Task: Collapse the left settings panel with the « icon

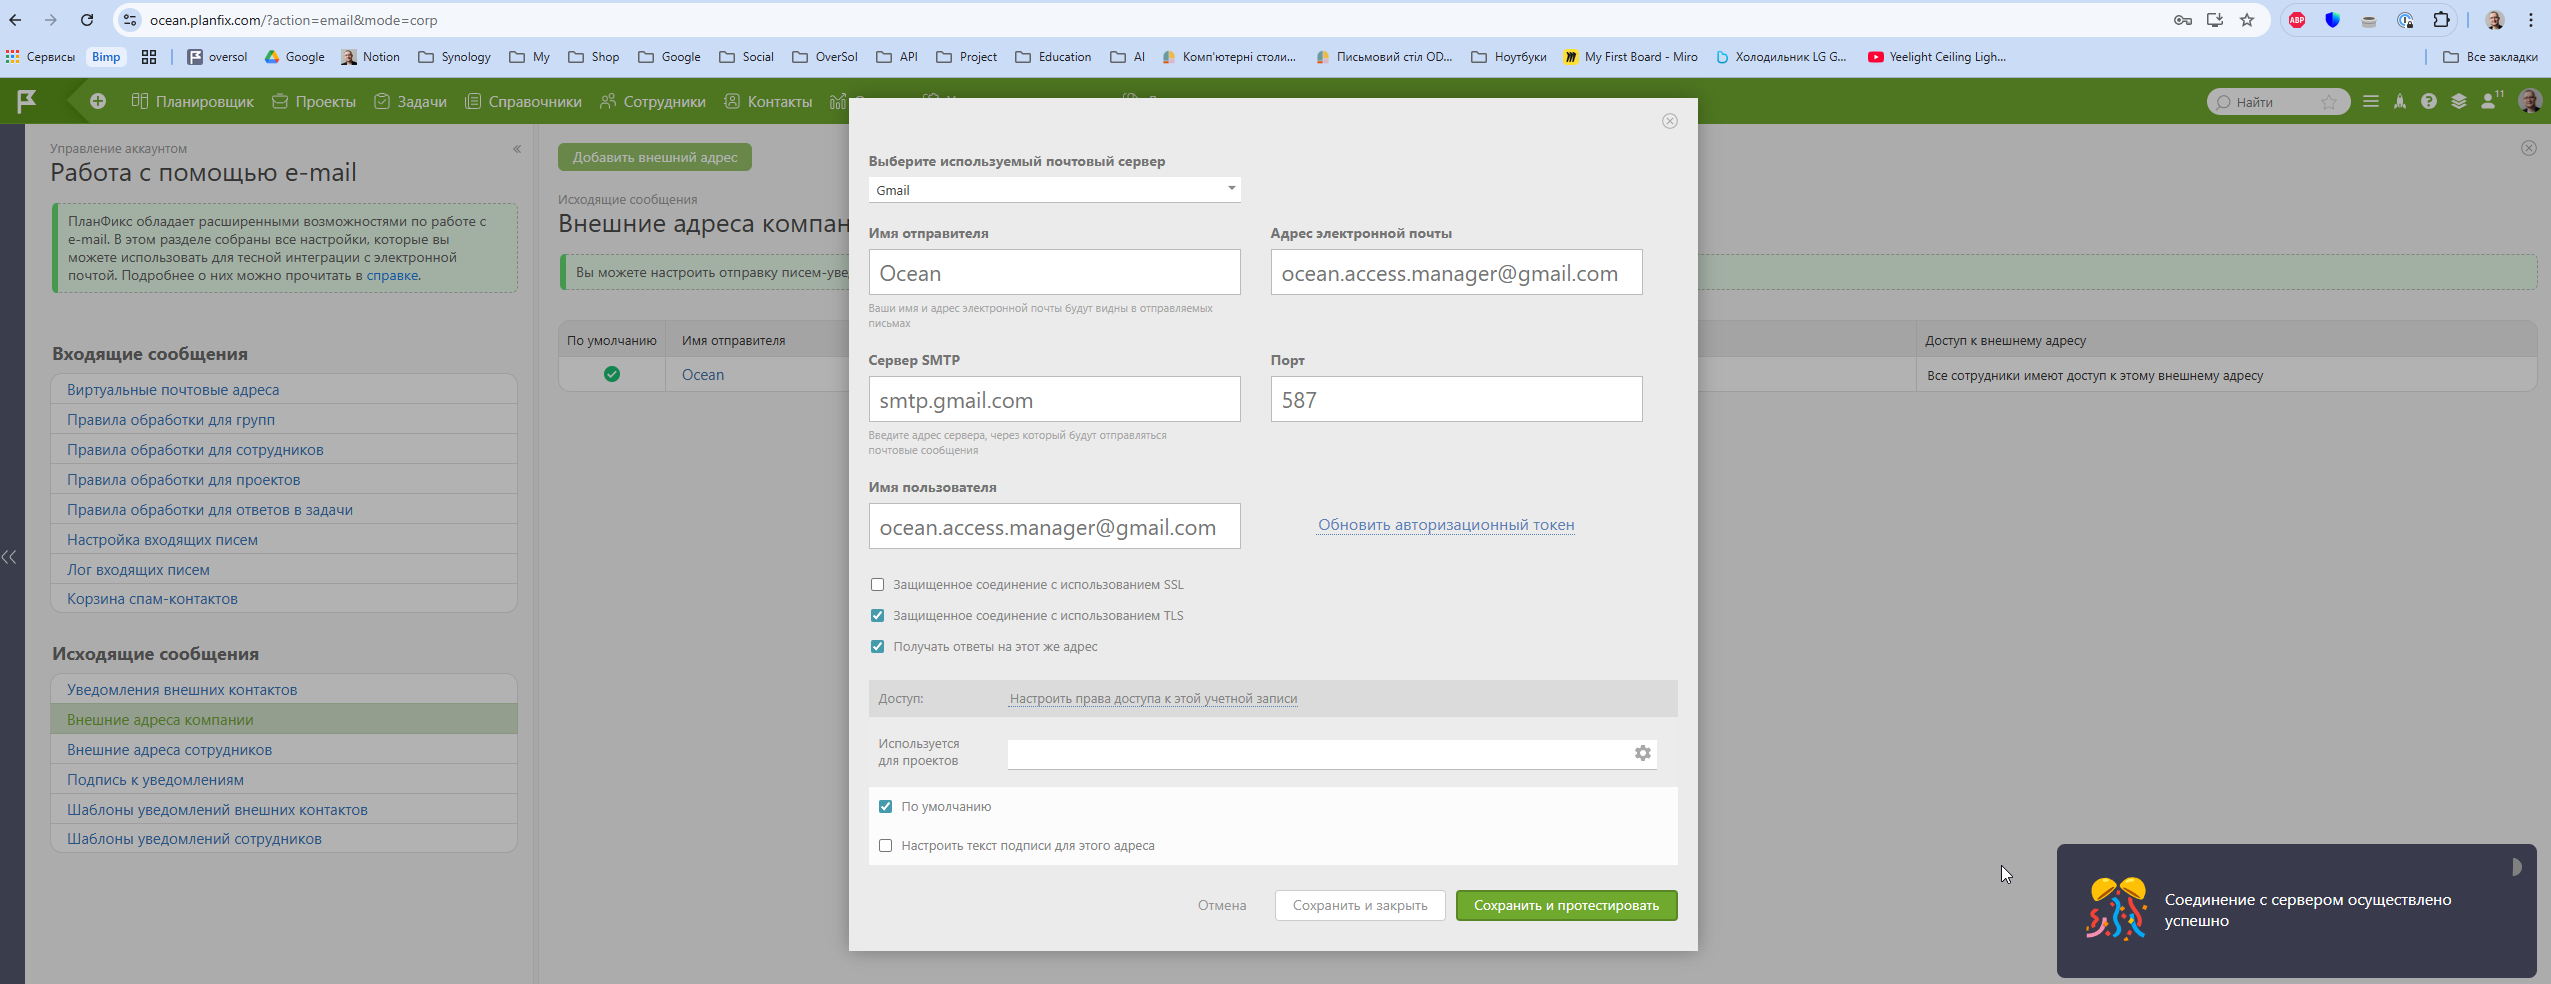Action: pos(517,149)
